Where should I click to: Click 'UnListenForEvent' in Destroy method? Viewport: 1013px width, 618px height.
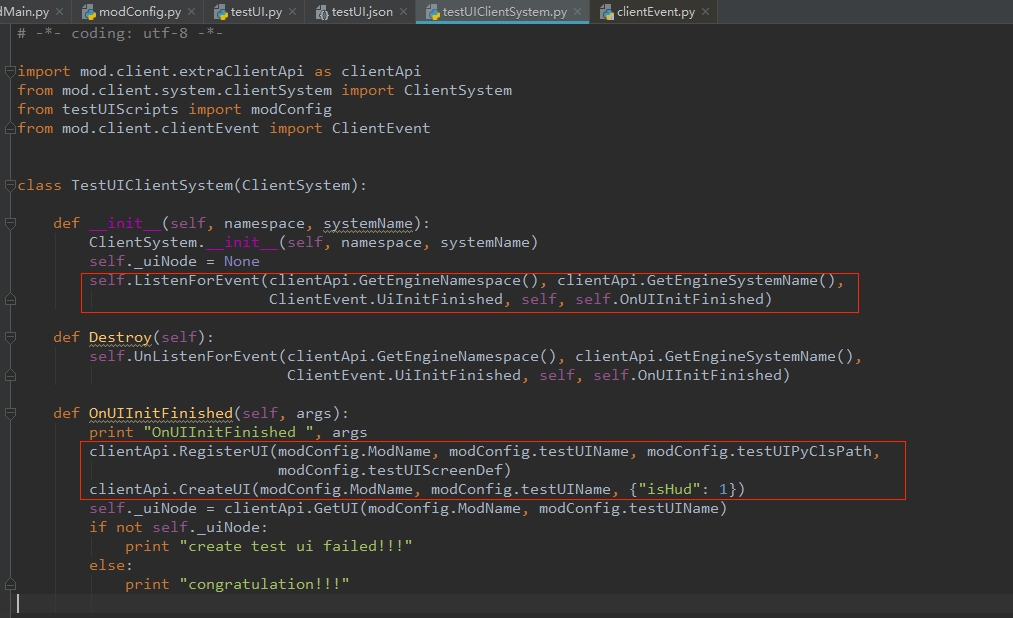(x=205, y=356)
